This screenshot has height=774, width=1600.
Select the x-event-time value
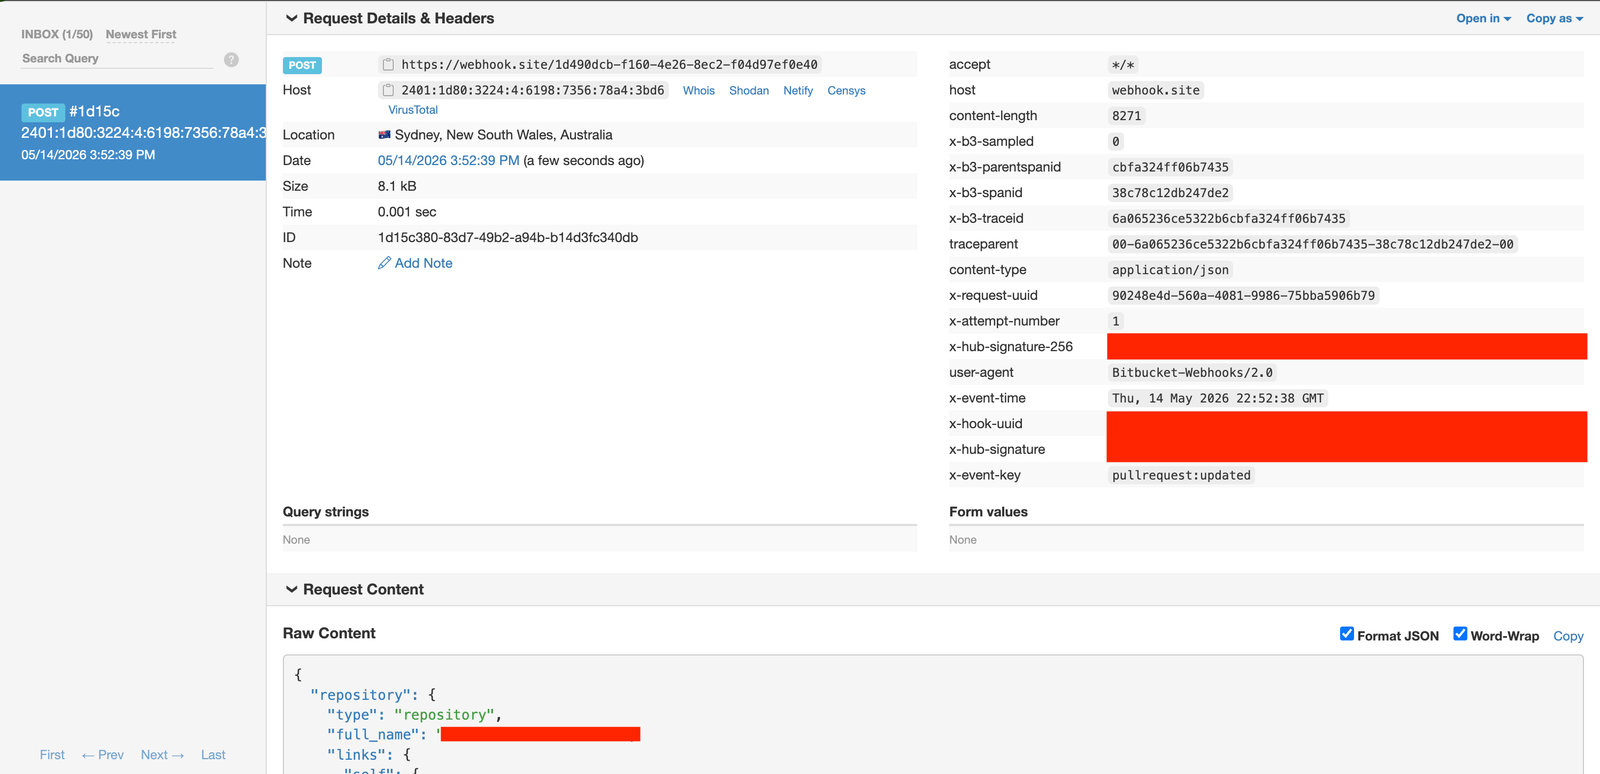1218,398
